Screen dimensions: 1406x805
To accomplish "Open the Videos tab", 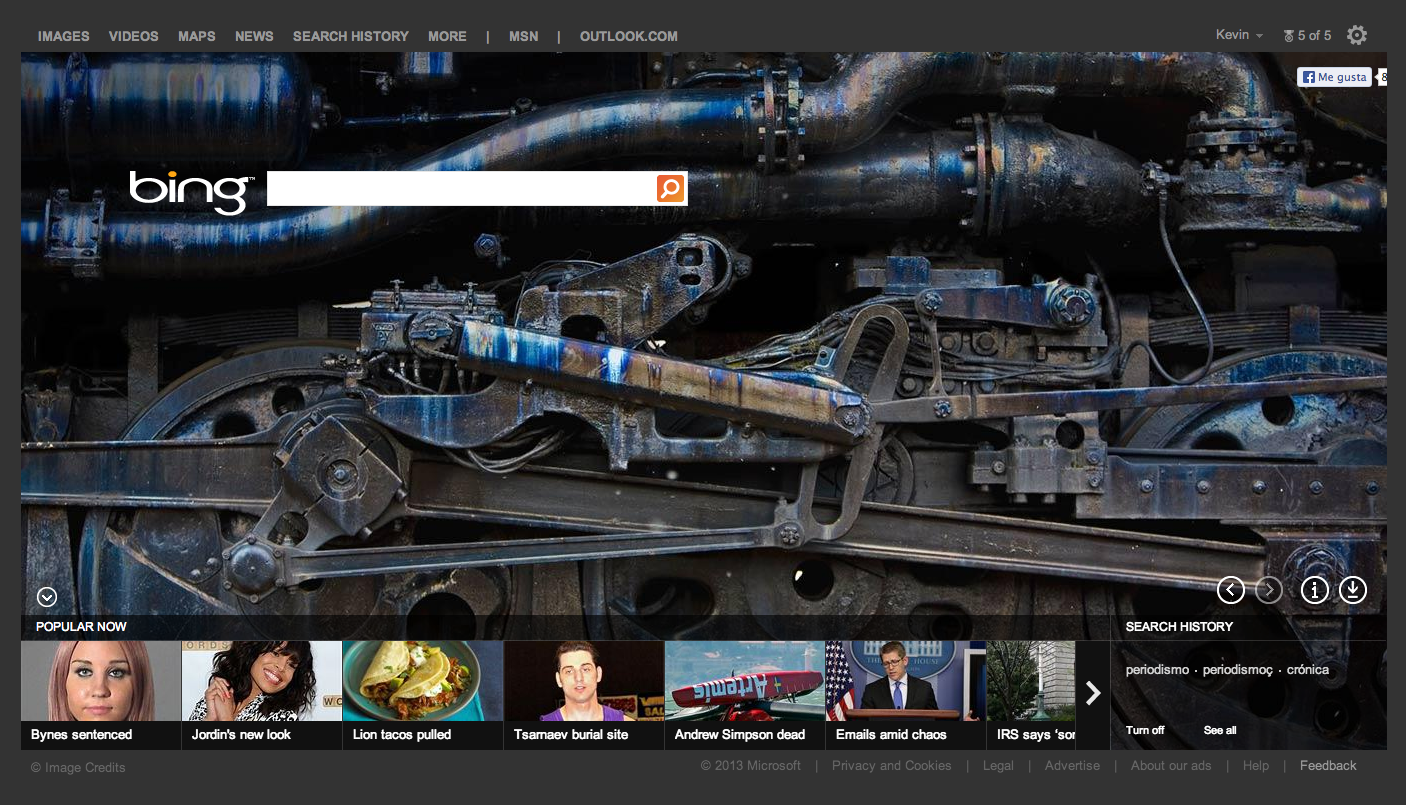I will tap(134, 36).
